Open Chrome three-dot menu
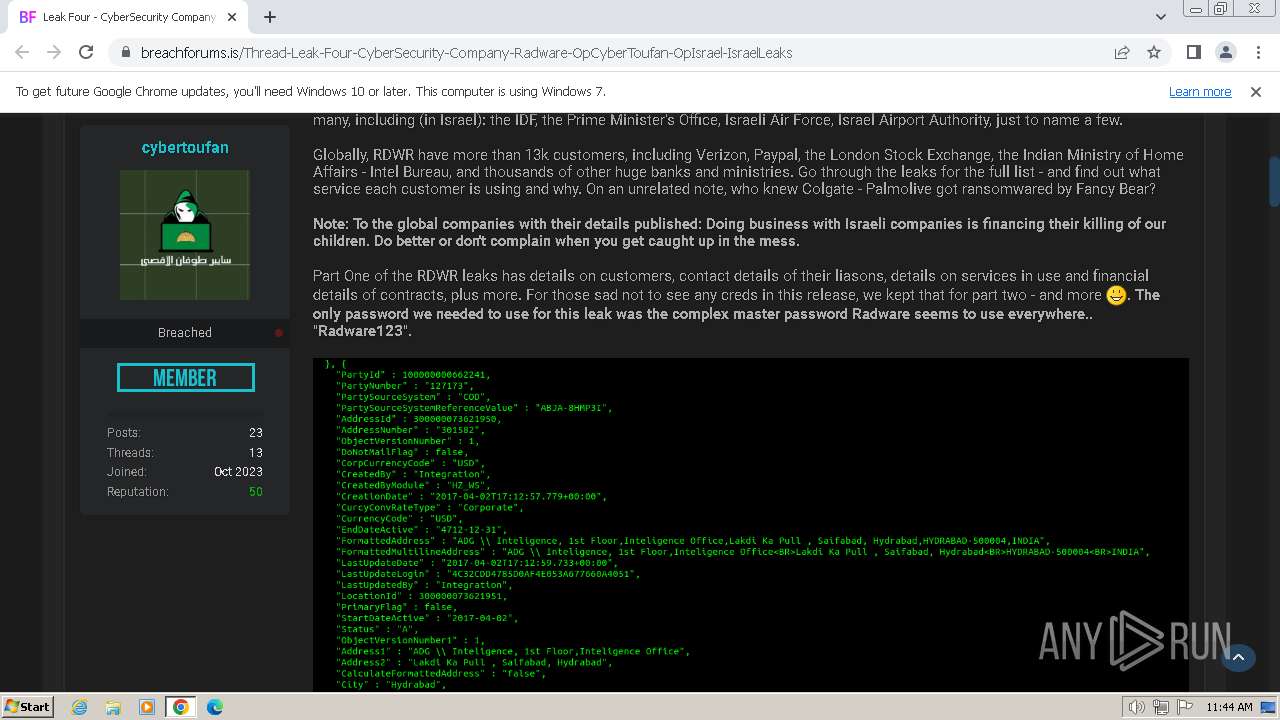 pyautogui.click(x=1257, y=53)
